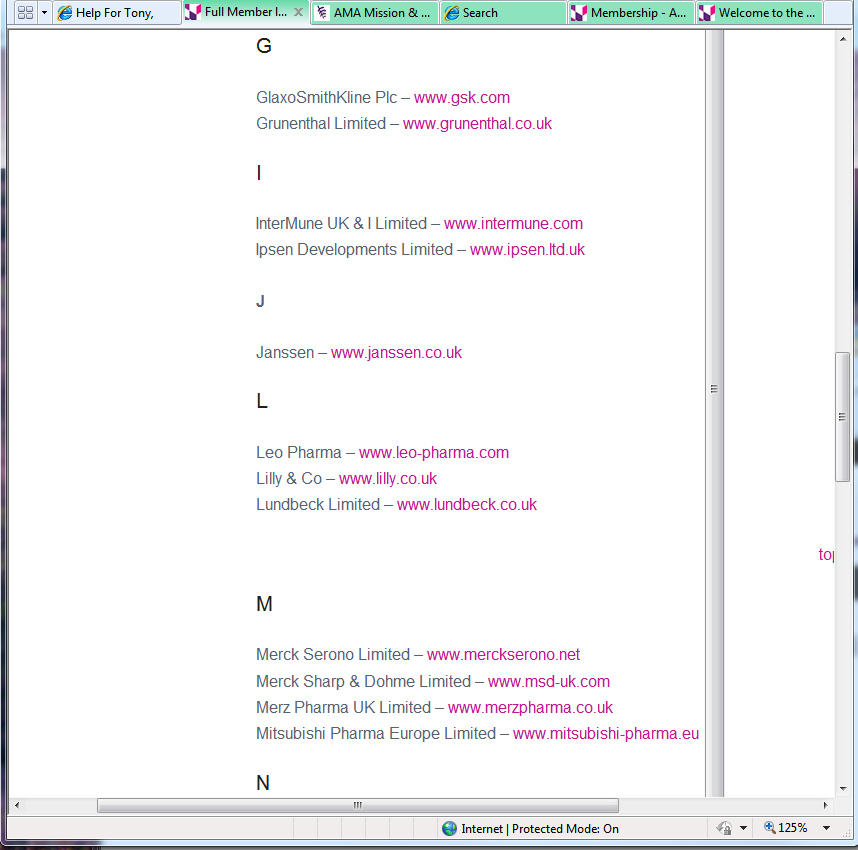Visit the www.janssen.co.uk link
858x850 pixels.
(396, 353)
